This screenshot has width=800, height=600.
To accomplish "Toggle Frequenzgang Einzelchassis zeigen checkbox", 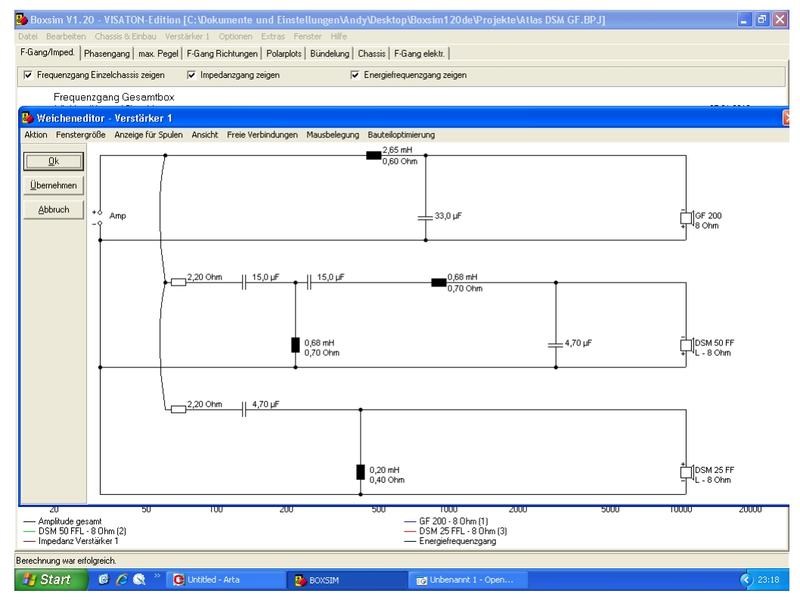I will [28, 75].
